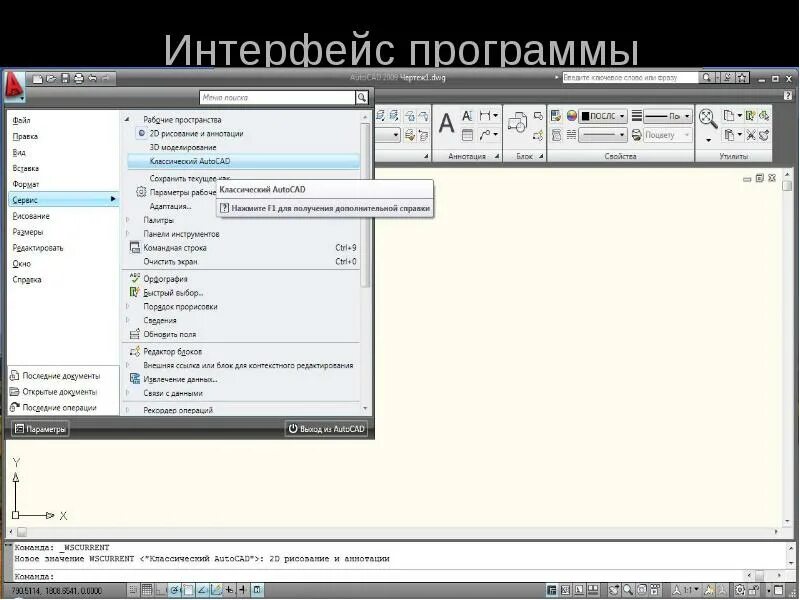This screenshot has height=600, width=800.
Task: Toggle the Quick properties button in status bar
Action: click(x=258, y=590)
